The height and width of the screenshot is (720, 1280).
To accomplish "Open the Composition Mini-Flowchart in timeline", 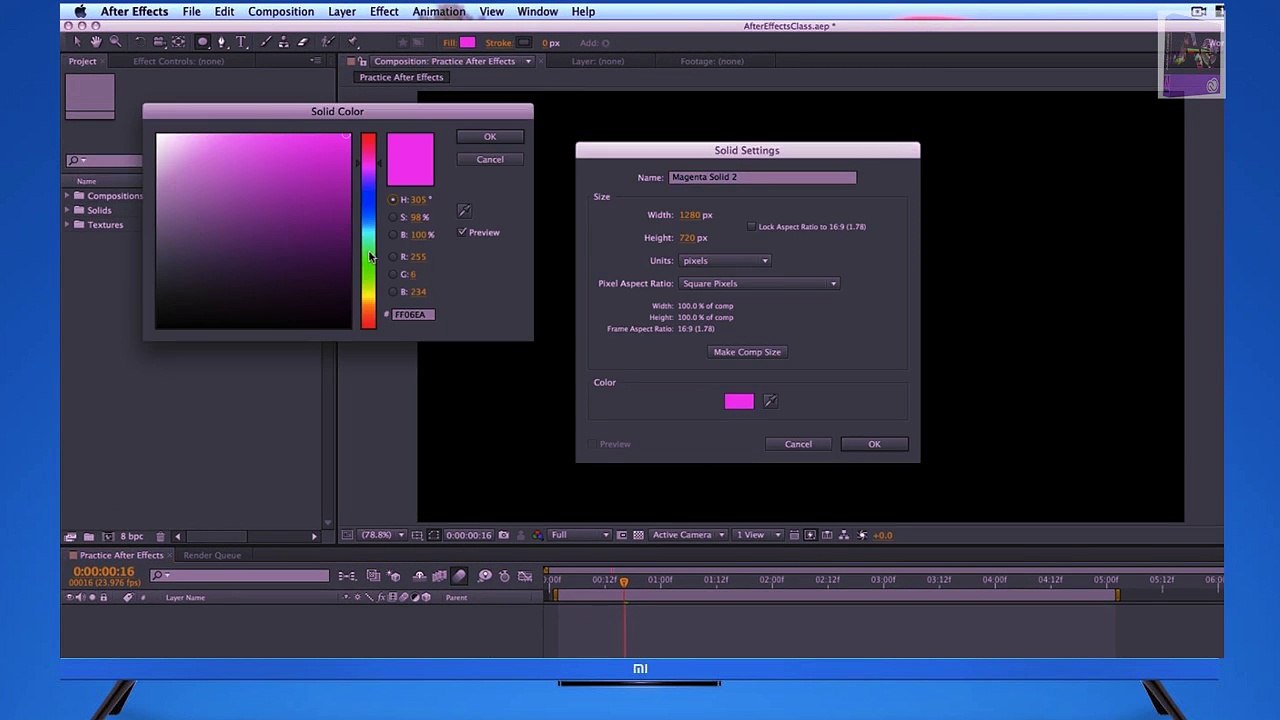I will [x=346, y=576].
